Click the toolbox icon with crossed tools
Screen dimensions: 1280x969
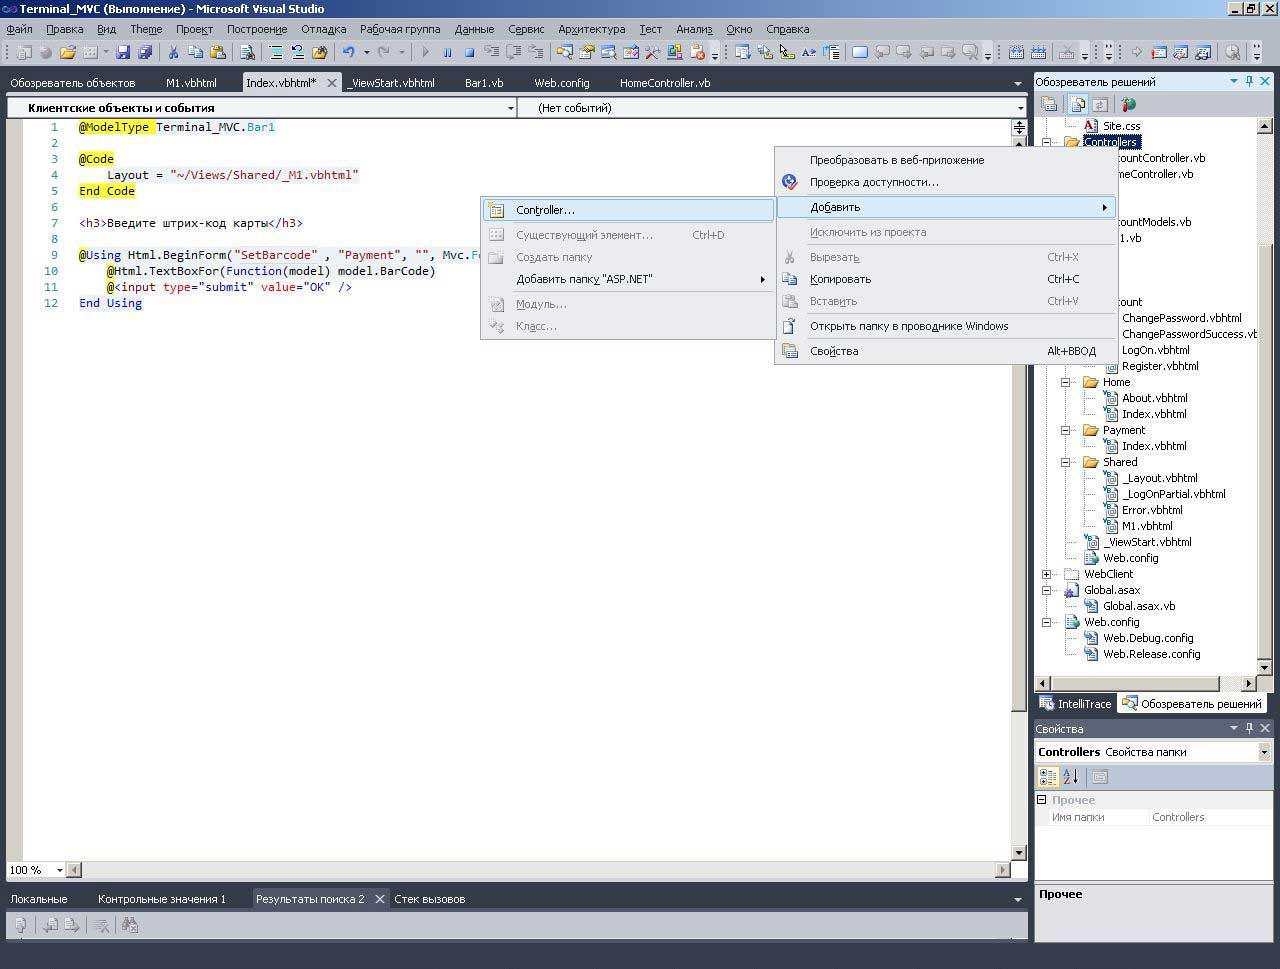point(652,52)
